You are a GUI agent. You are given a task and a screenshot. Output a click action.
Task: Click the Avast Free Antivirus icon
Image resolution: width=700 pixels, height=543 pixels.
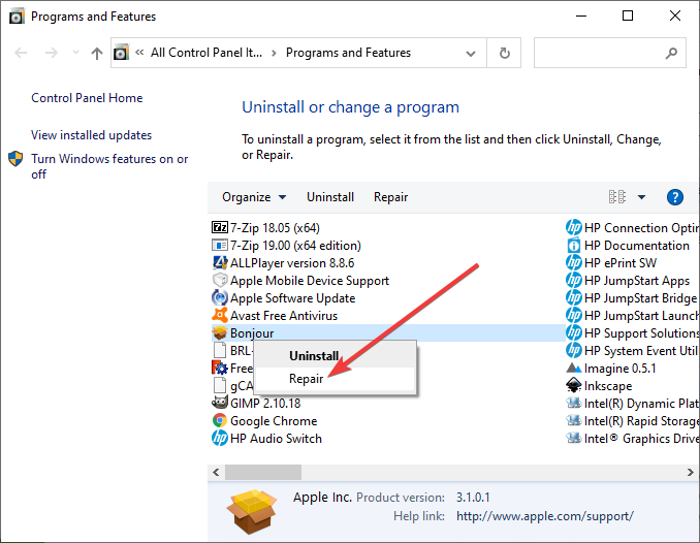[221, 316]
